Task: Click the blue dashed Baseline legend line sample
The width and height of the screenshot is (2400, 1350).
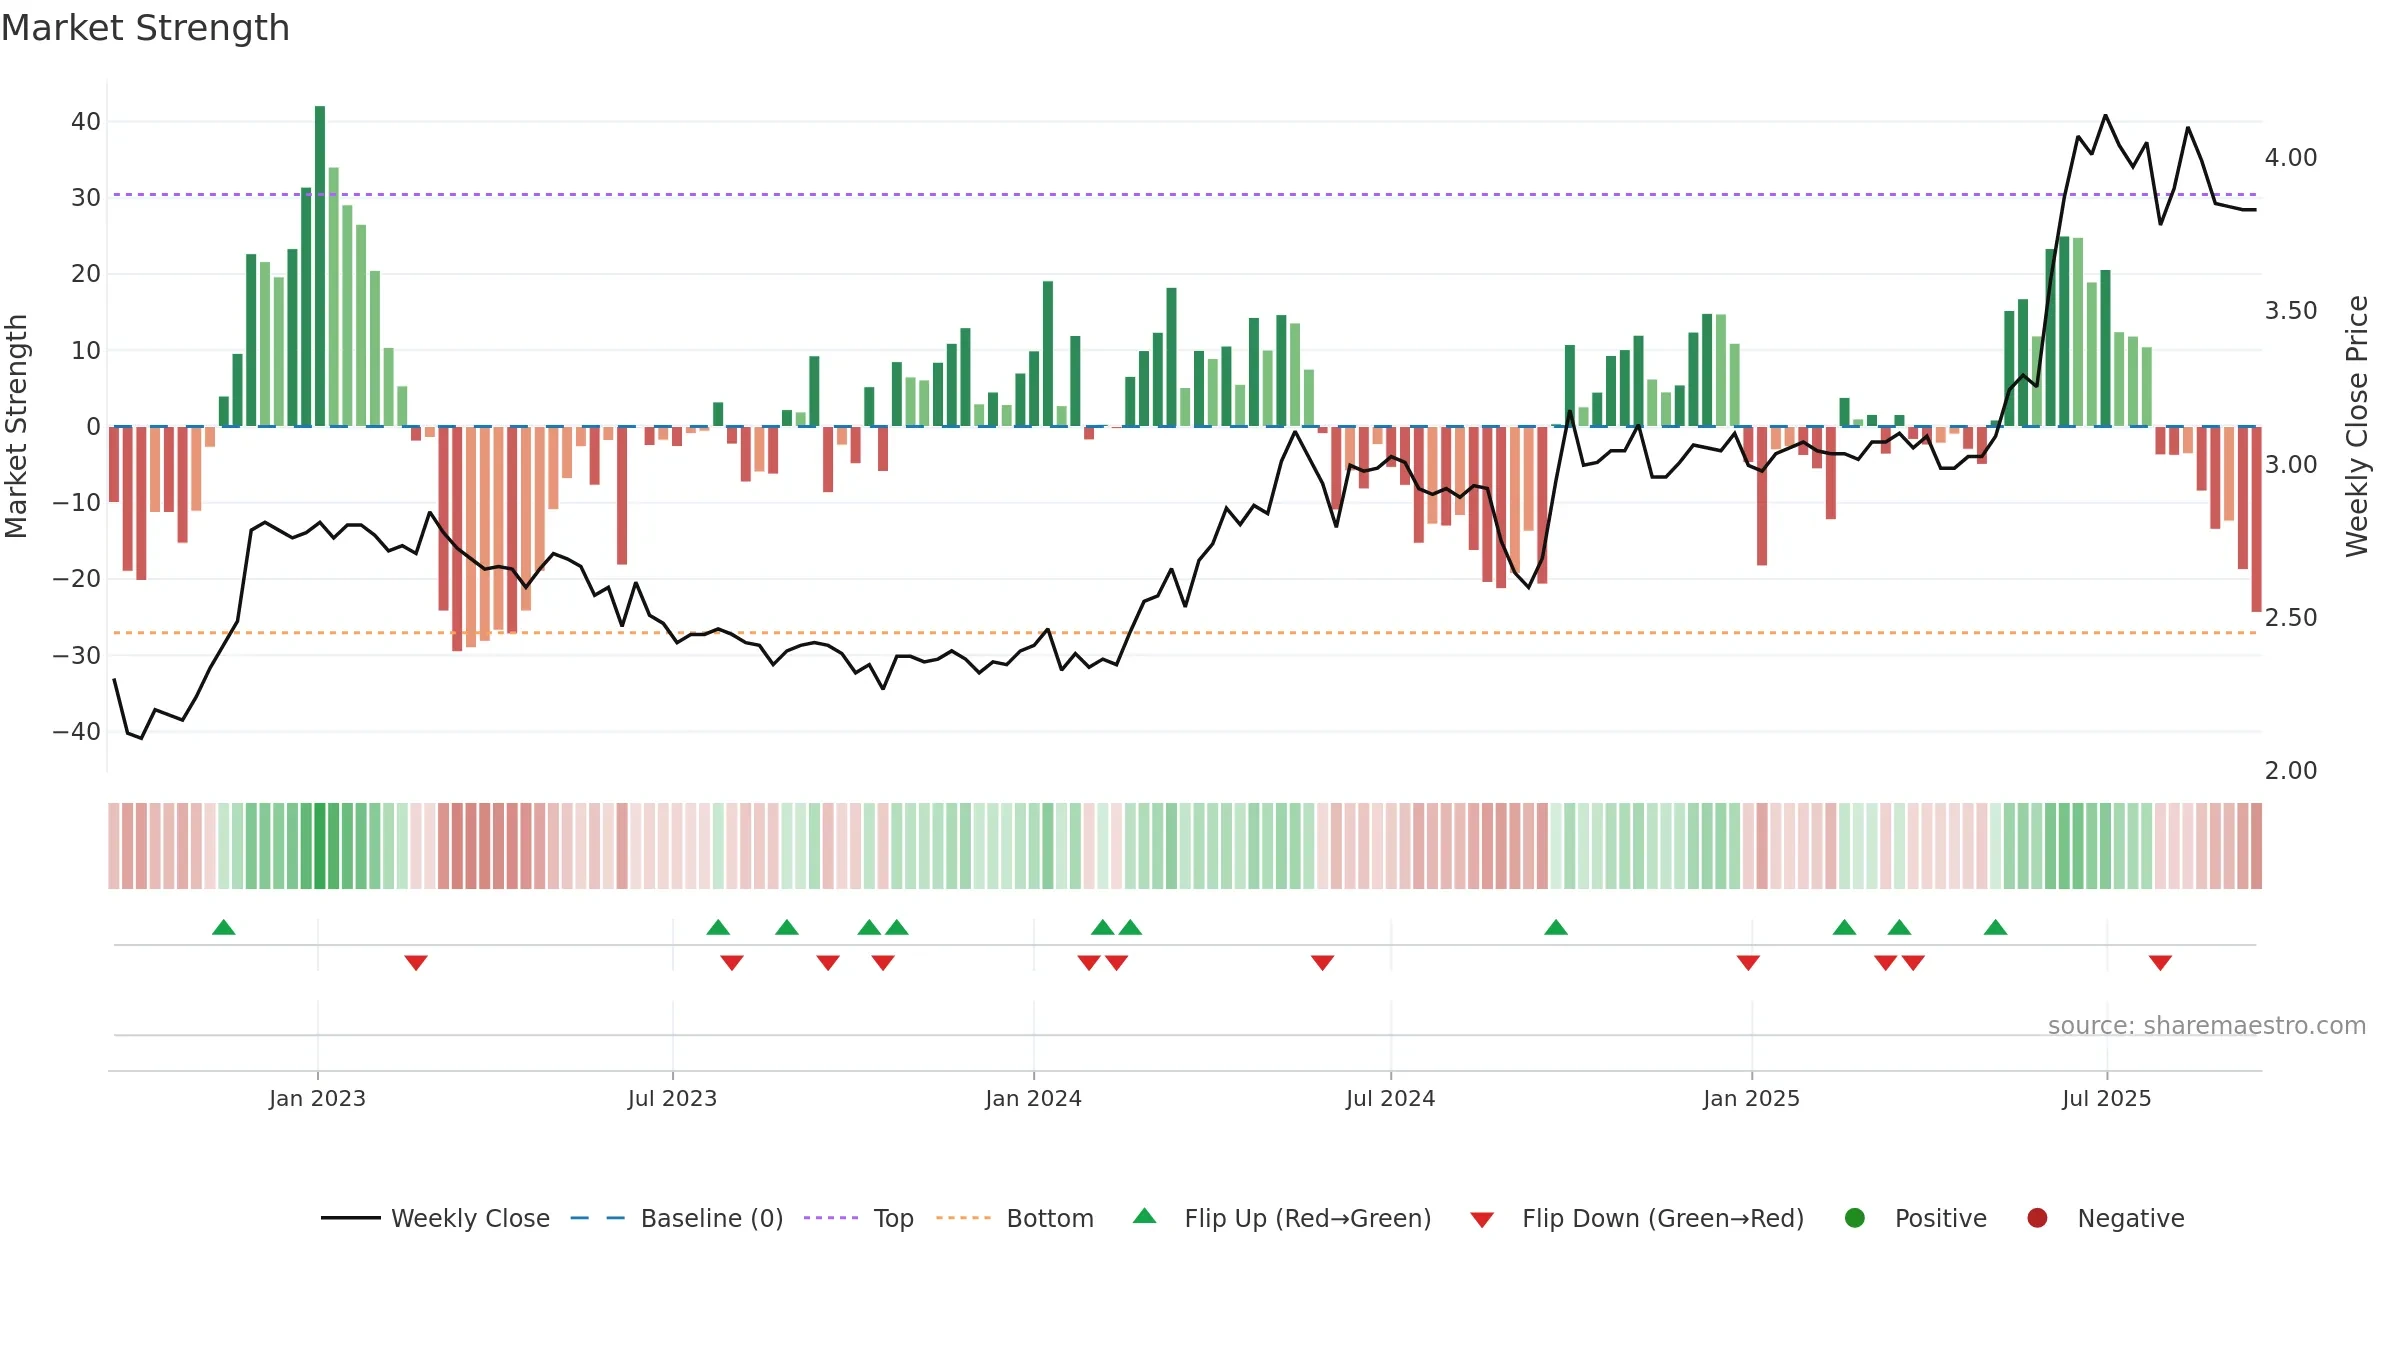Action: pyautogui.click(x=598, y=1218)
